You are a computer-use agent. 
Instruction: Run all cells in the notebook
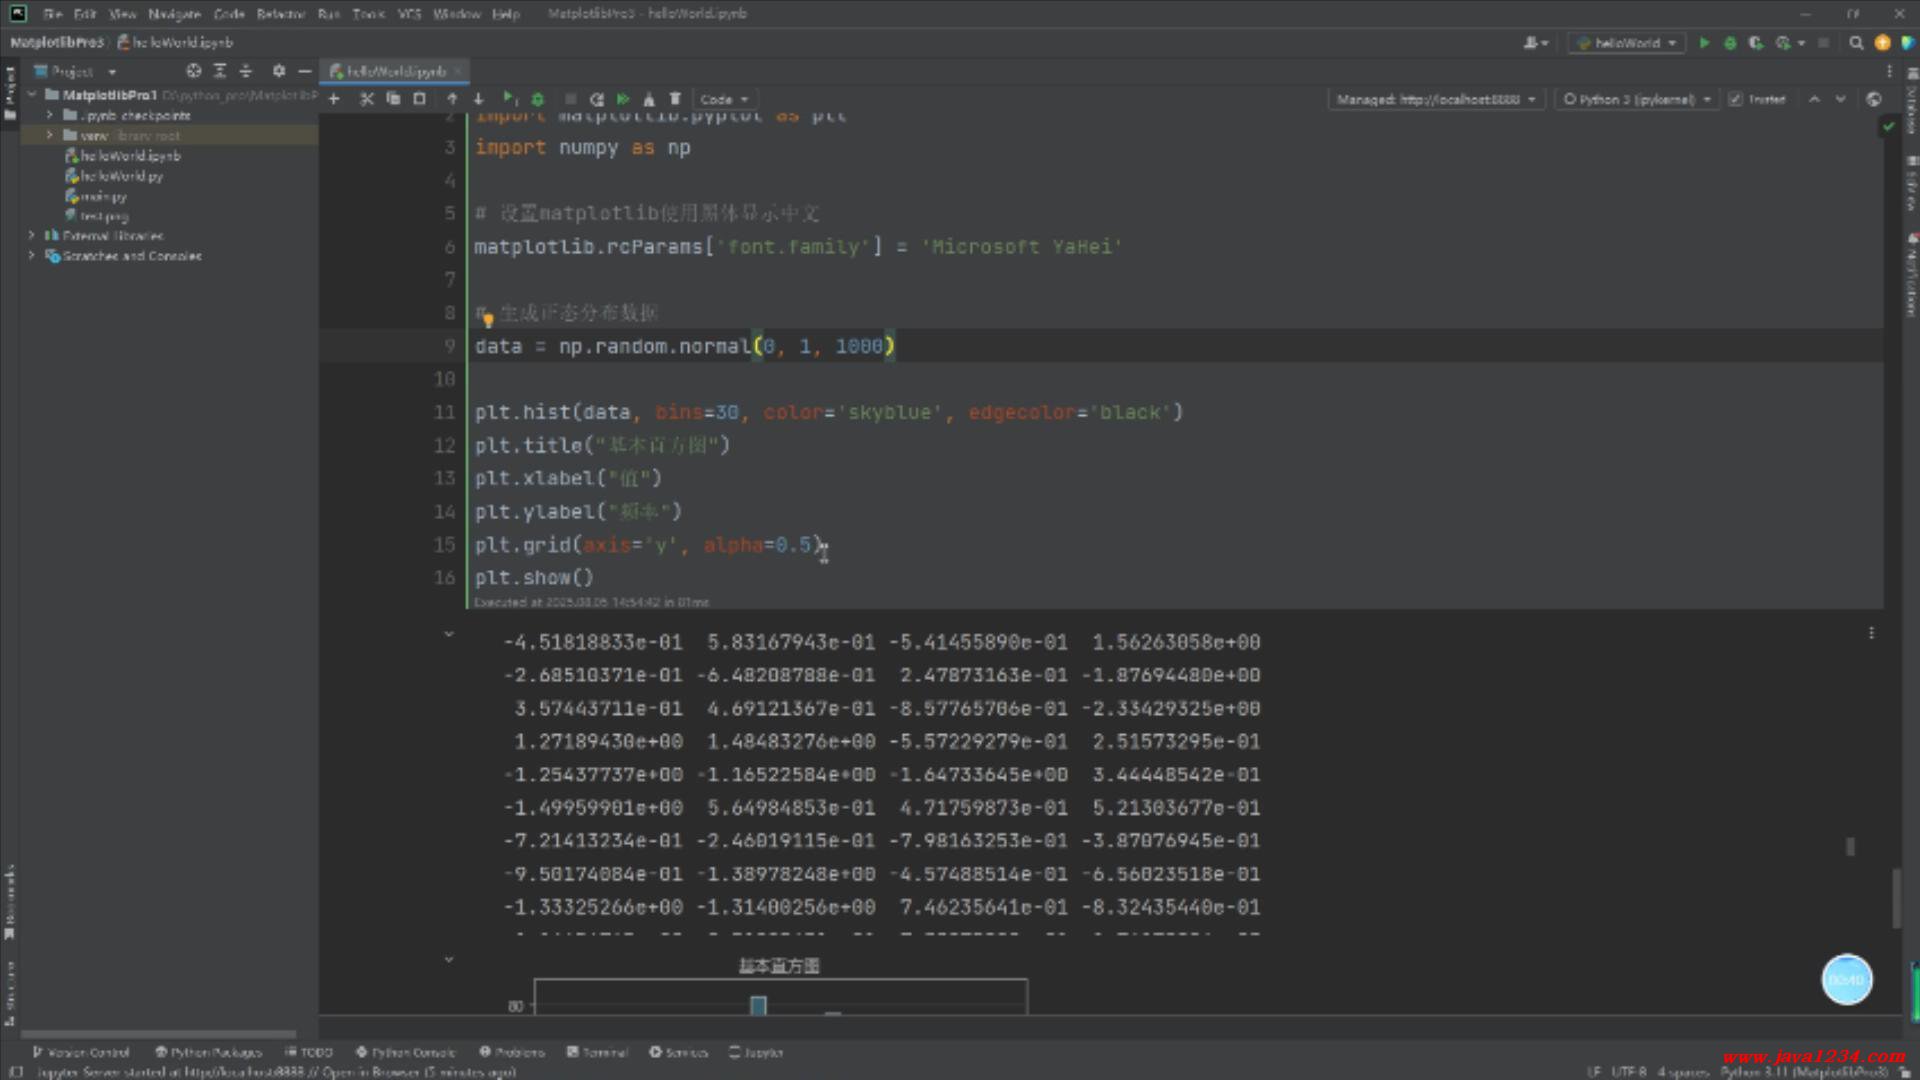623,99
